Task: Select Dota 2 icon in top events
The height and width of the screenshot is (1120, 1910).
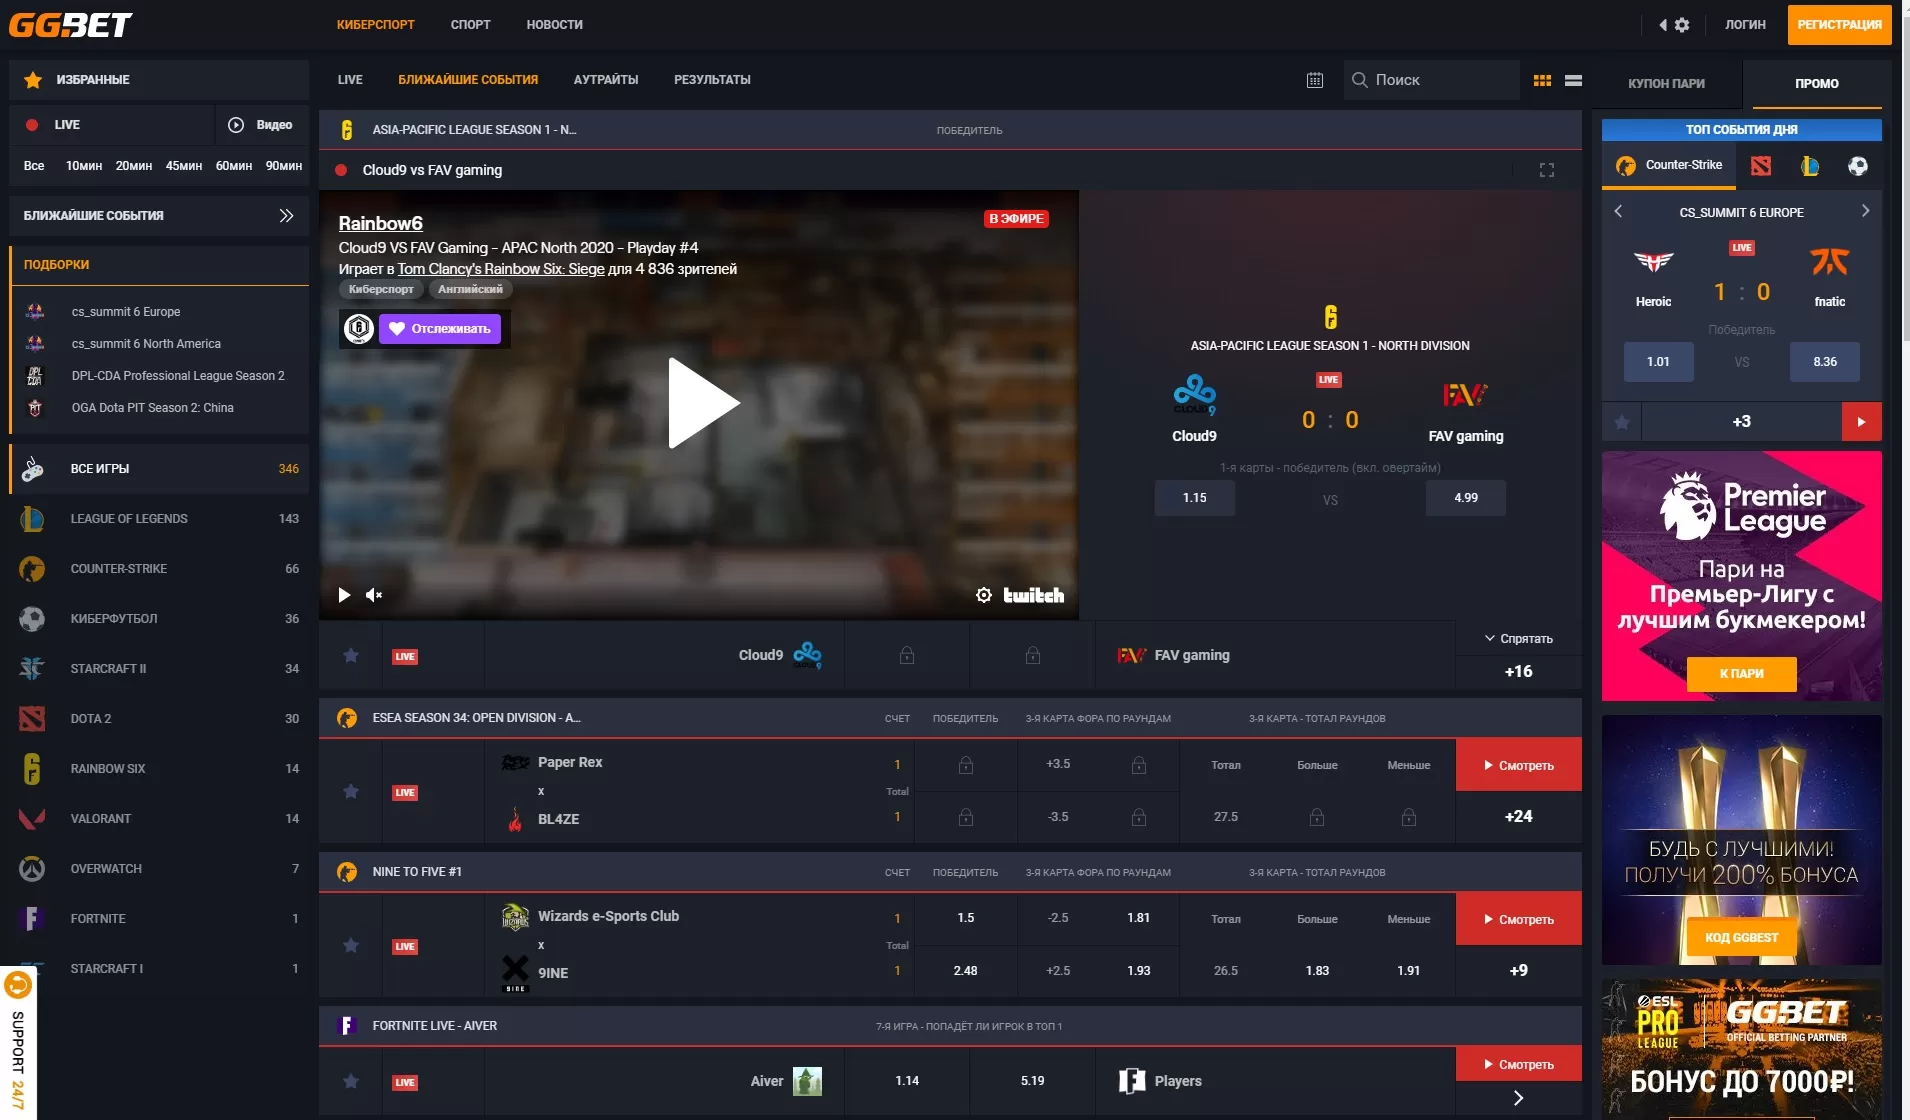Action: (x=1761, y=166)
